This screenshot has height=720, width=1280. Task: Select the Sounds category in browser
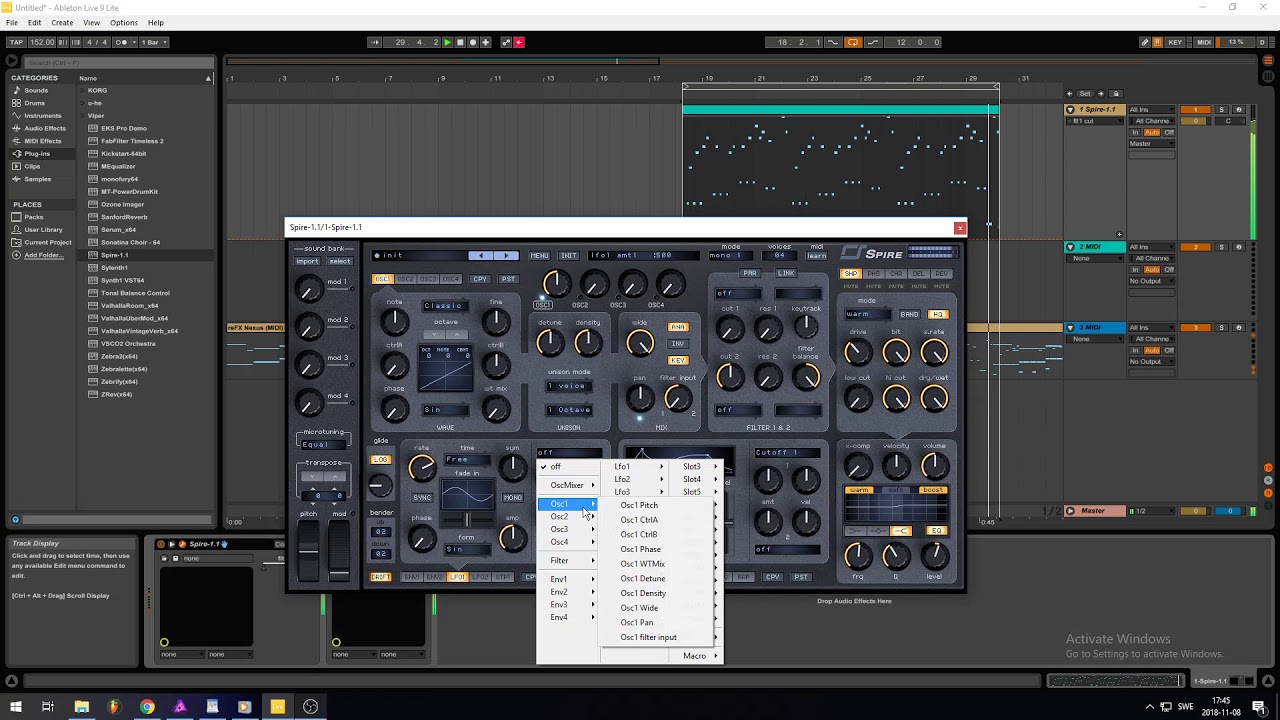(x=36, y=90)
